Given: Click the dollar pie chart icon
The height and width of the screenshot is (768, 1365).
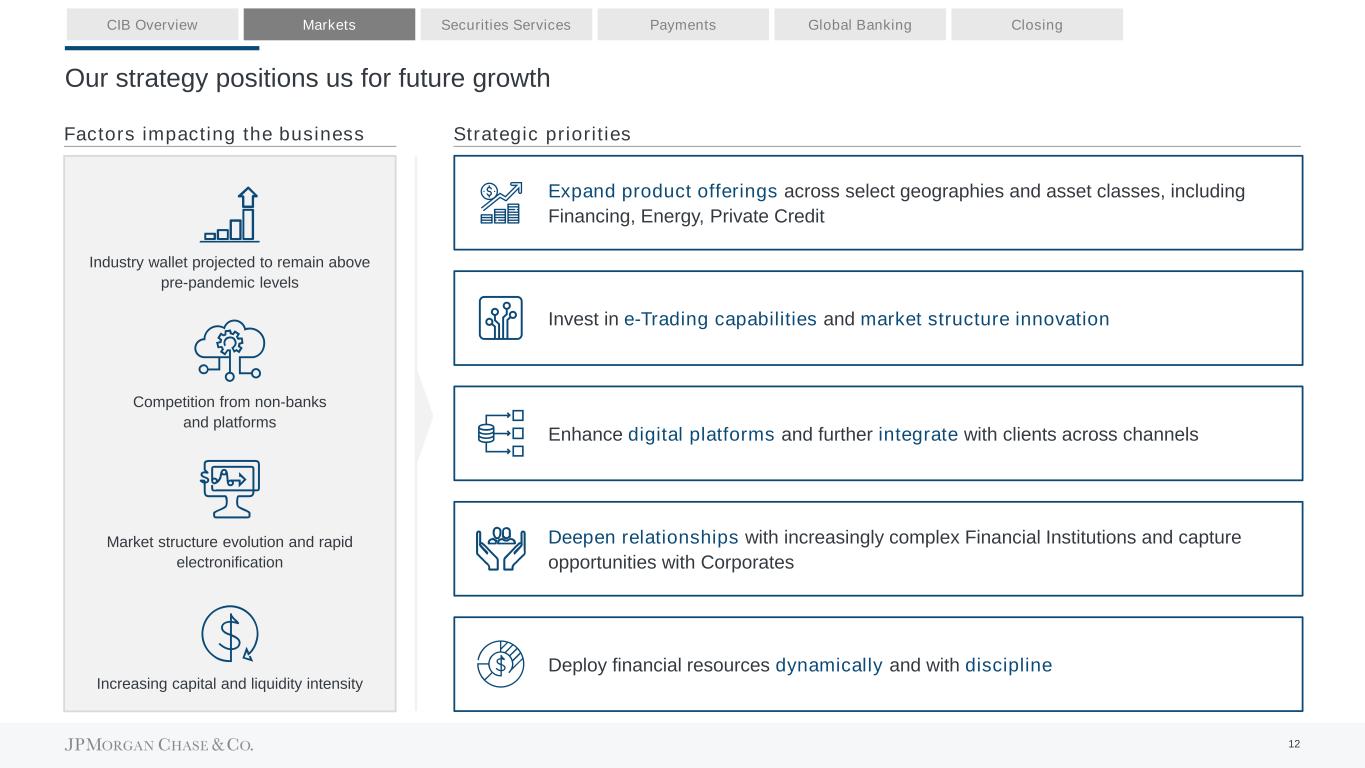Looking at the screenshot, I should [x=500, y=664].
